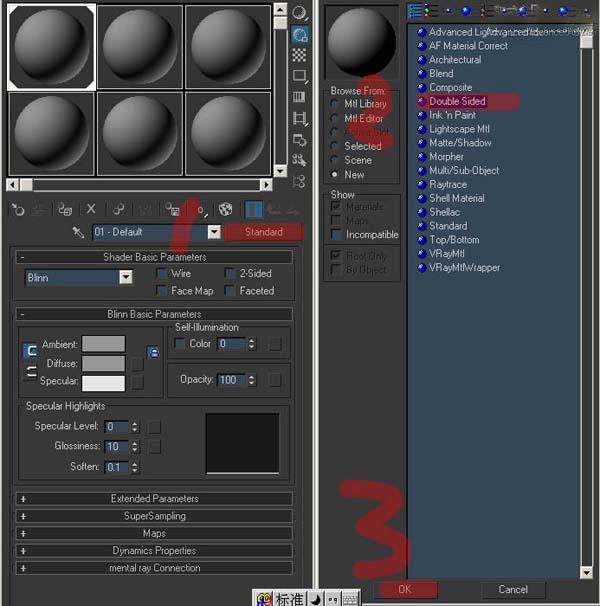Select the Selected radio button

[x=334, y=146]
